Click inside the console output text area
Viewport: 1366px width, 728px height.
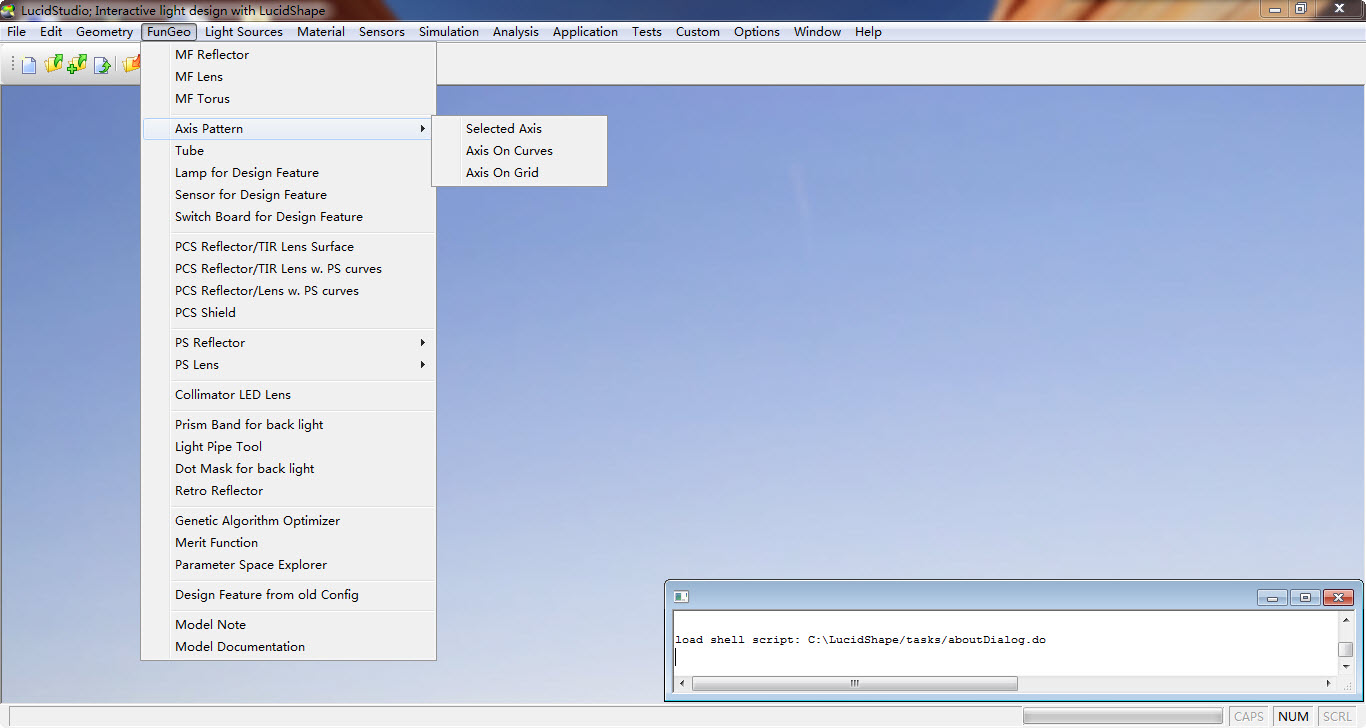[x=1006, y=644]
